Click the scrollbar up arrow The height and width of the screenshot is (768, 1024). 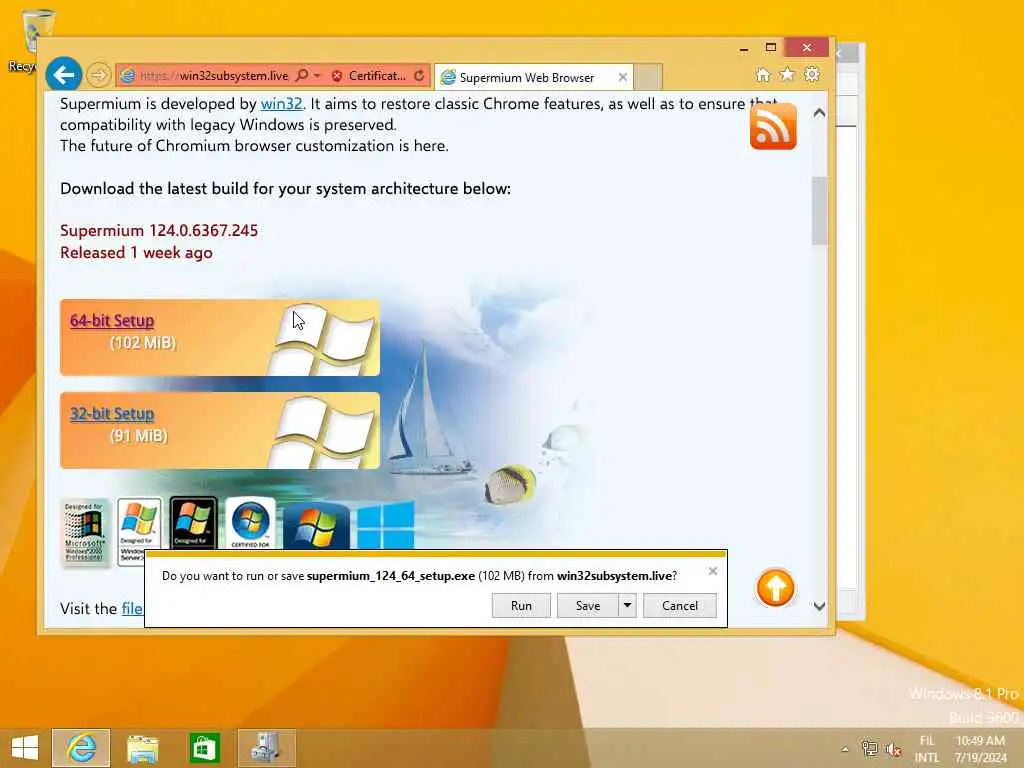coord(819,113)
